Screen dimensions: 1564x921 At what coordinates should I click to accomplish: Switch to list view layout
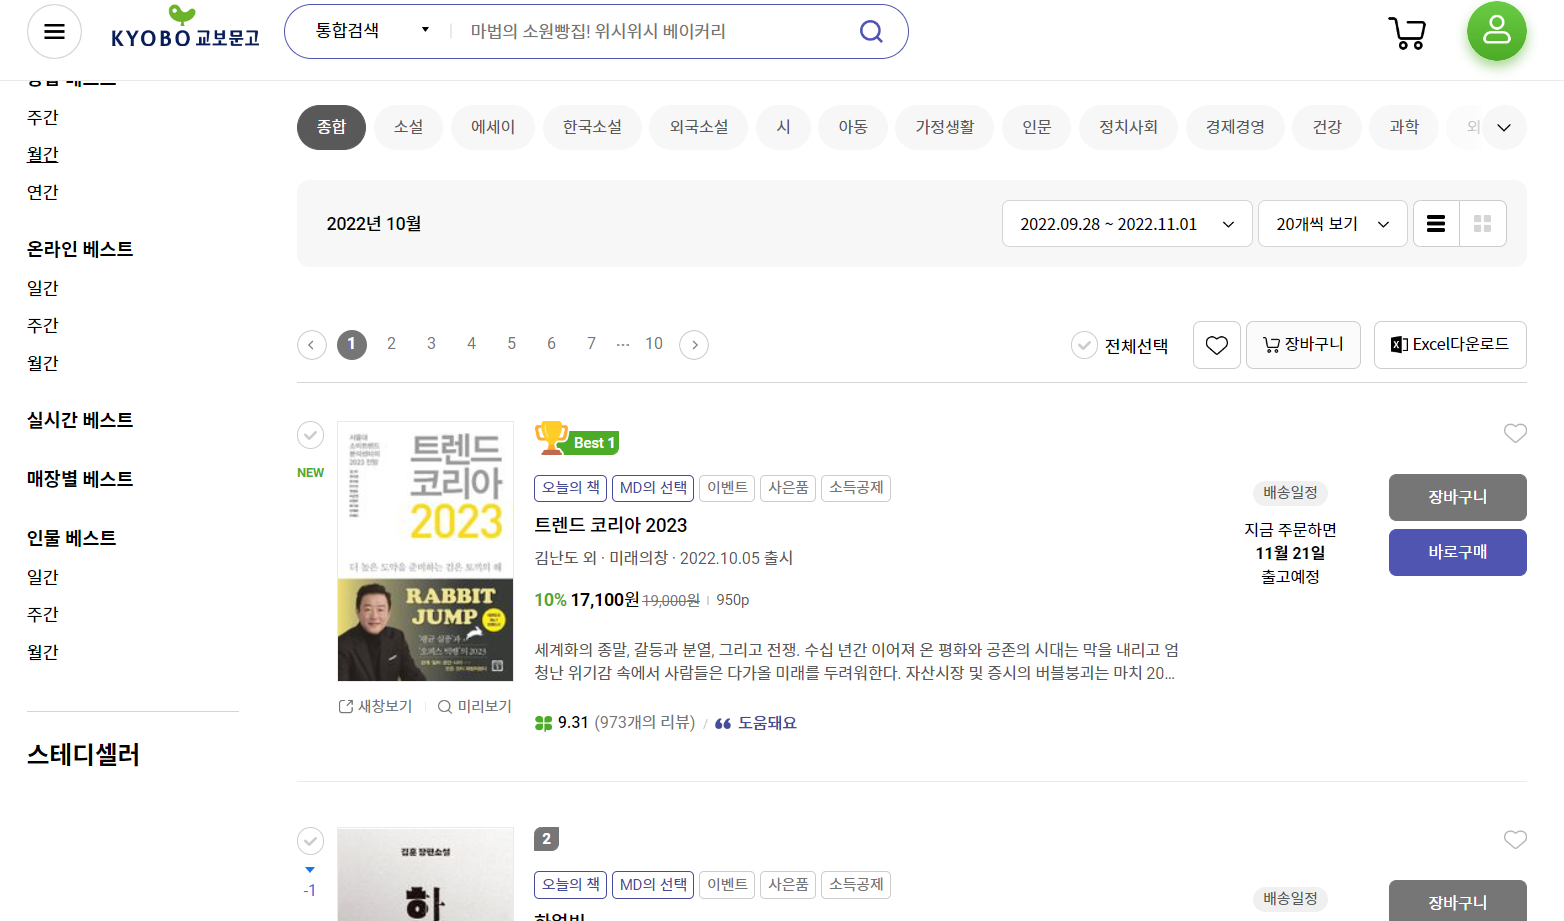click(x=1436, y=224)
